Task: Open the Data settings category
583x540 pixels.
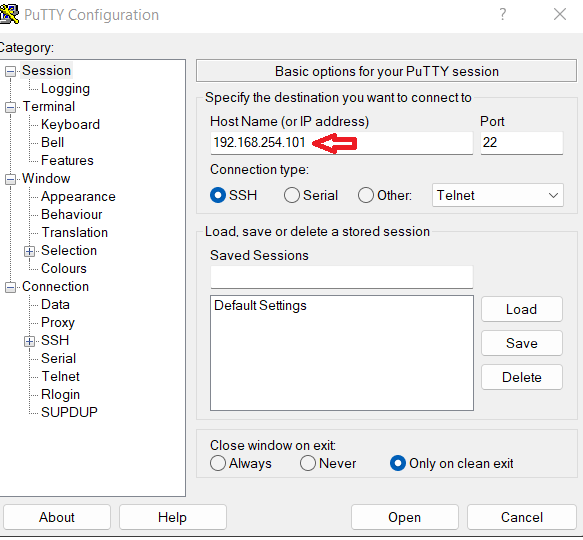Action: (55, 305)
